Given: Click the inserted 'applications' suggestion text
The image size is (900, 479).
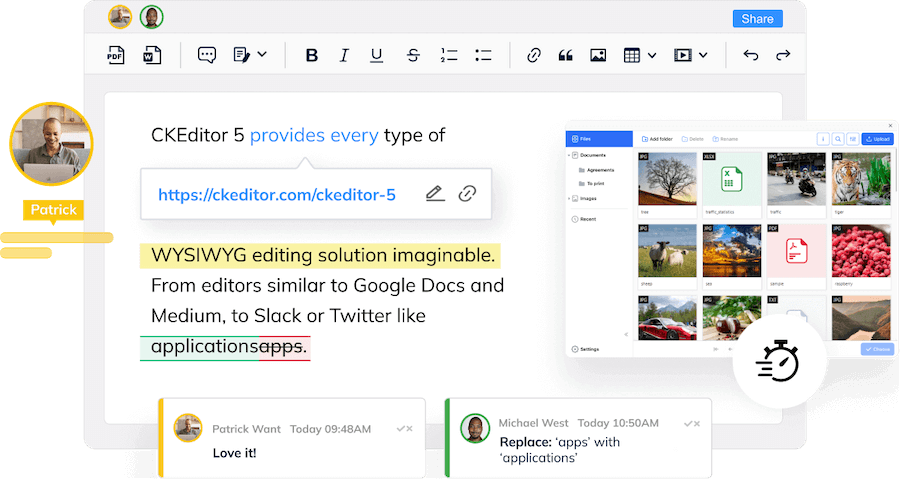Looking at the screenshot, I should coord(205,347).
